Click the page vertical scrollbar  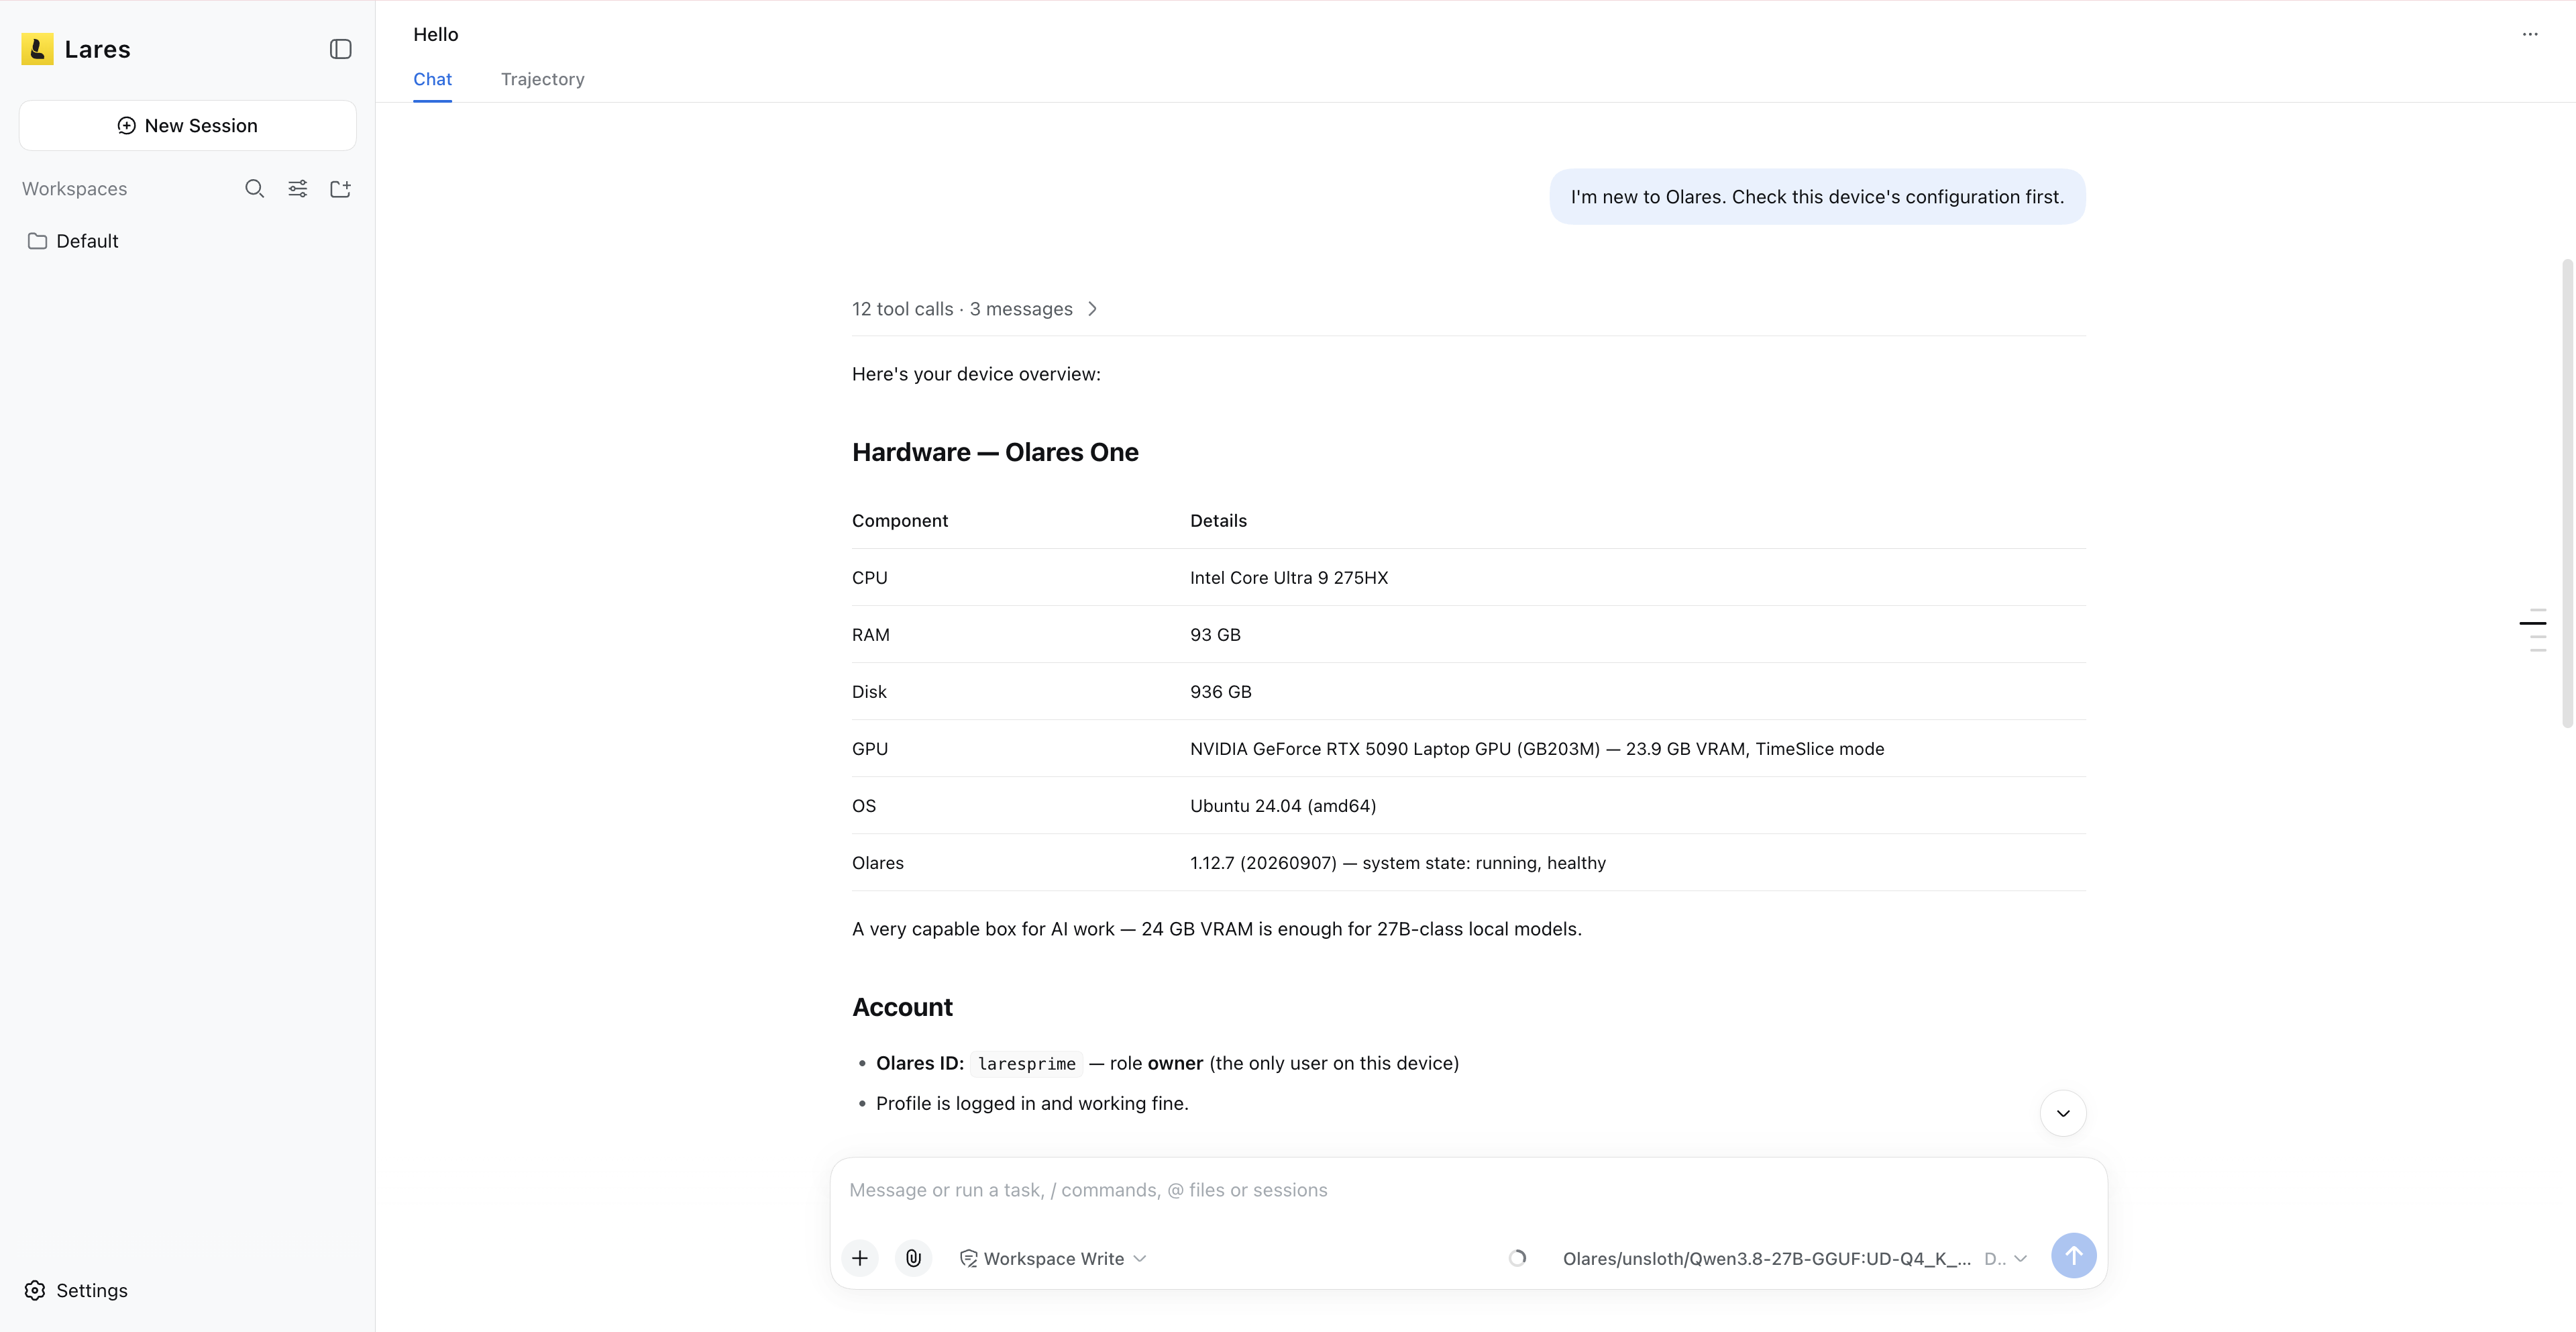coord(2567,493)
